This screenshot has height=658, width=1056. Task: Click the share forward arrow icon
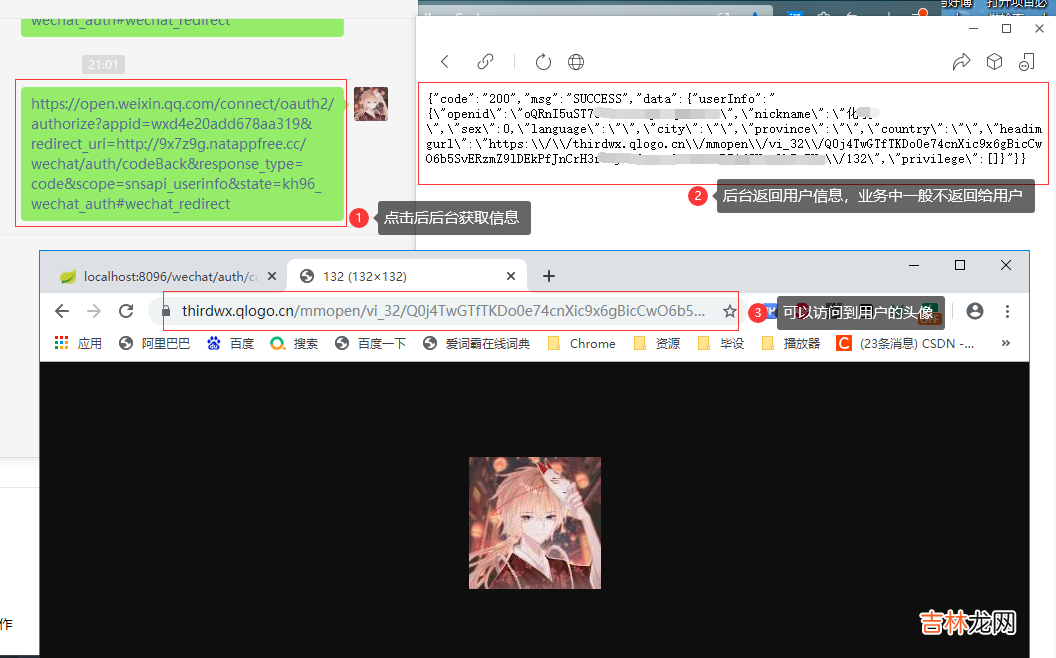[961, 62]
